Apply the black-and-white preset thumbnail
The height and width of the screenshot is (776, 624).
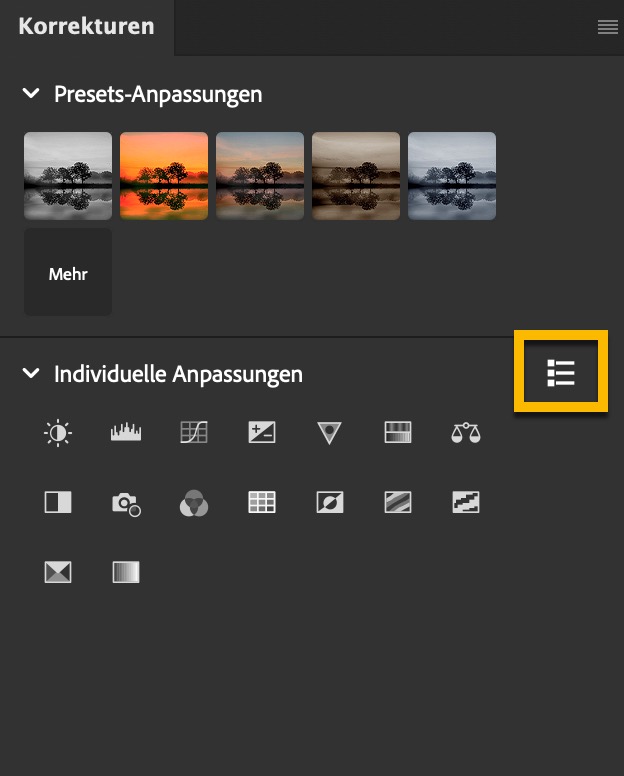tap(68, 176)
